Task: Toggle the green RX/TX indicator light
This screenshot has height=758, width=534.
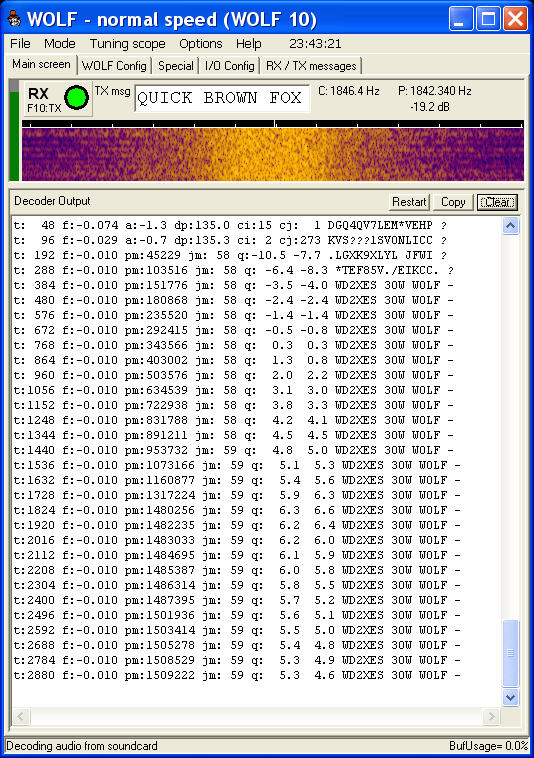Action: click(x=76, y=97)
